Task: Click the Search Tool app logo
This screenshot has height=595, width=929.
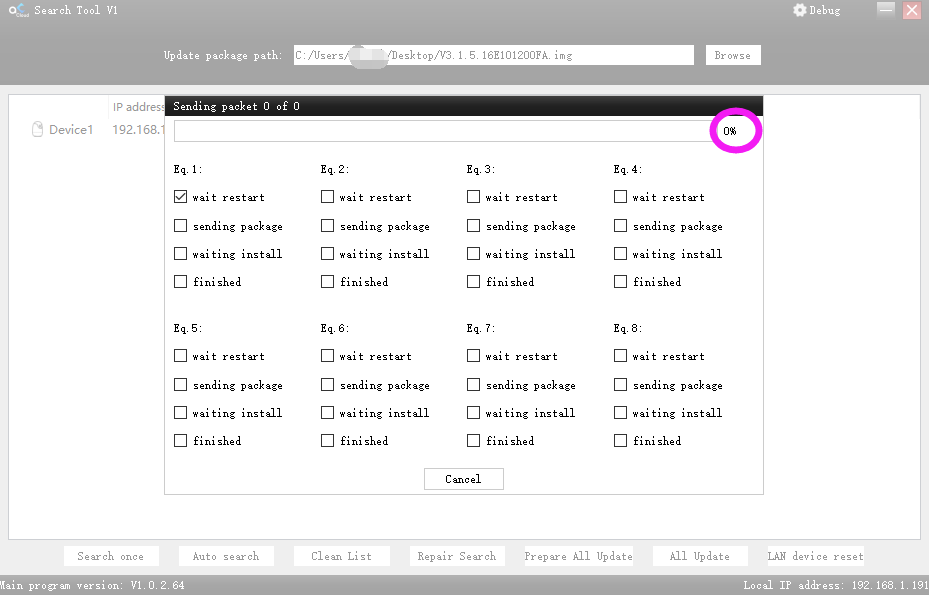Action: click(x=18, y=10)
